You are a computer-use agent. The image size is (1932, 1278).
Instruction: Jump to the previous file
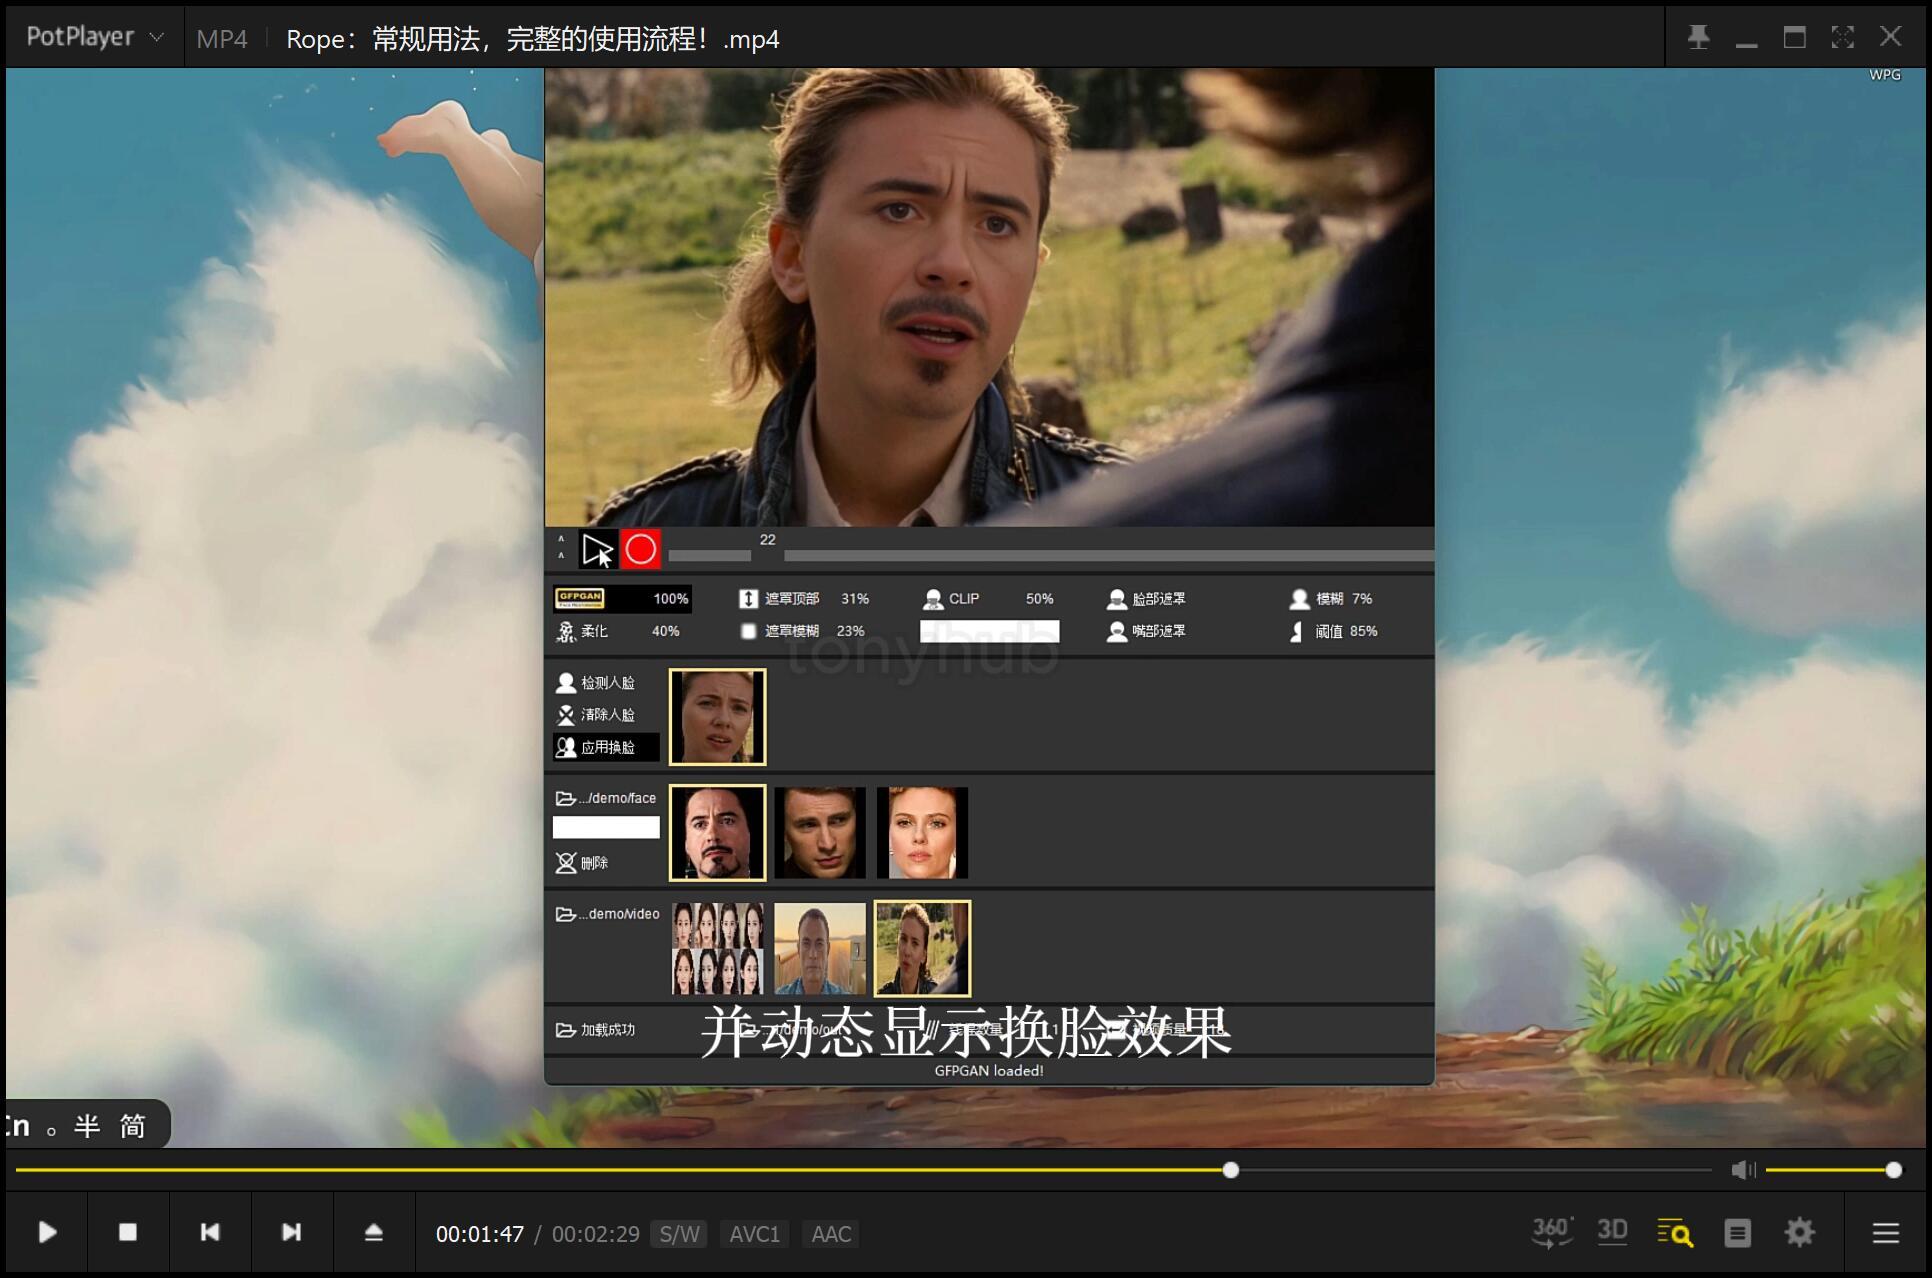click(210, 1232)
